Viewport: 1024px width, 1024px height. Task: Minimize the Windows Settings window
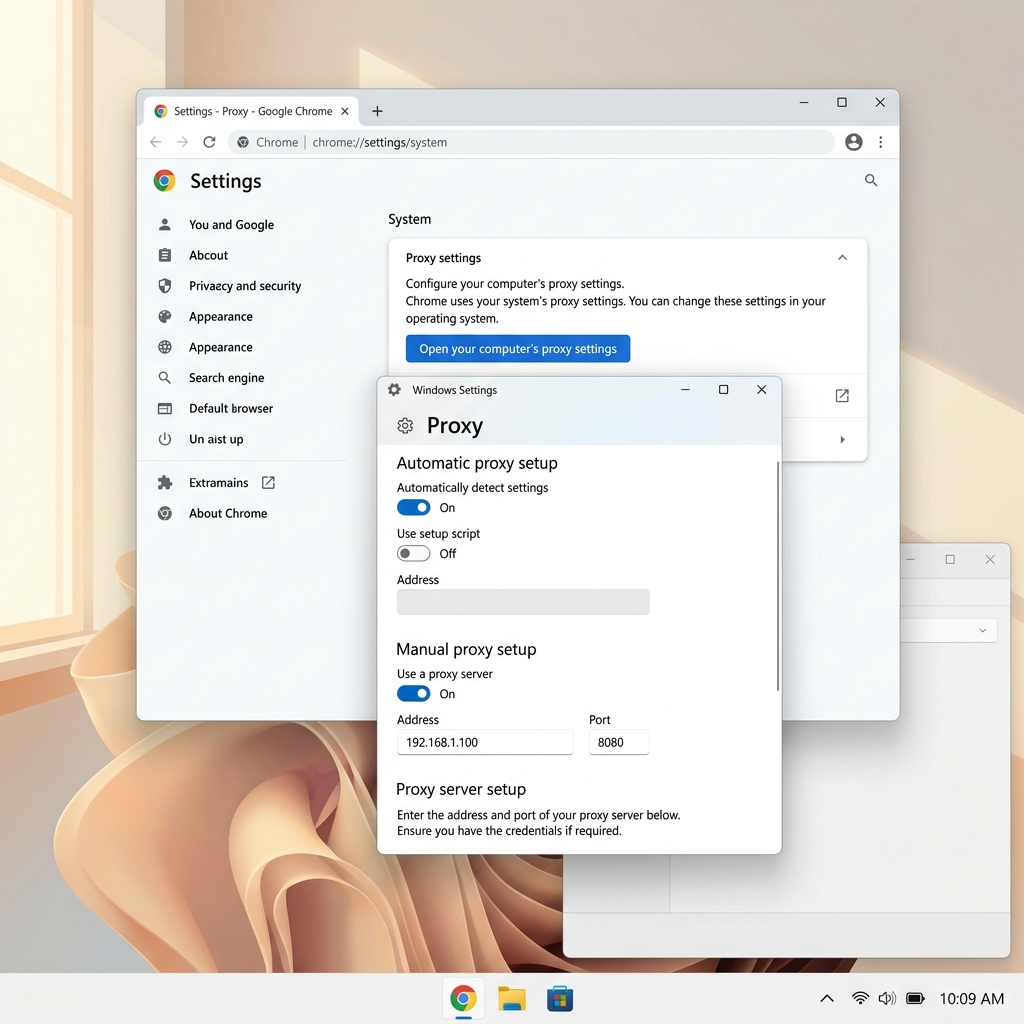click(685, 390)
